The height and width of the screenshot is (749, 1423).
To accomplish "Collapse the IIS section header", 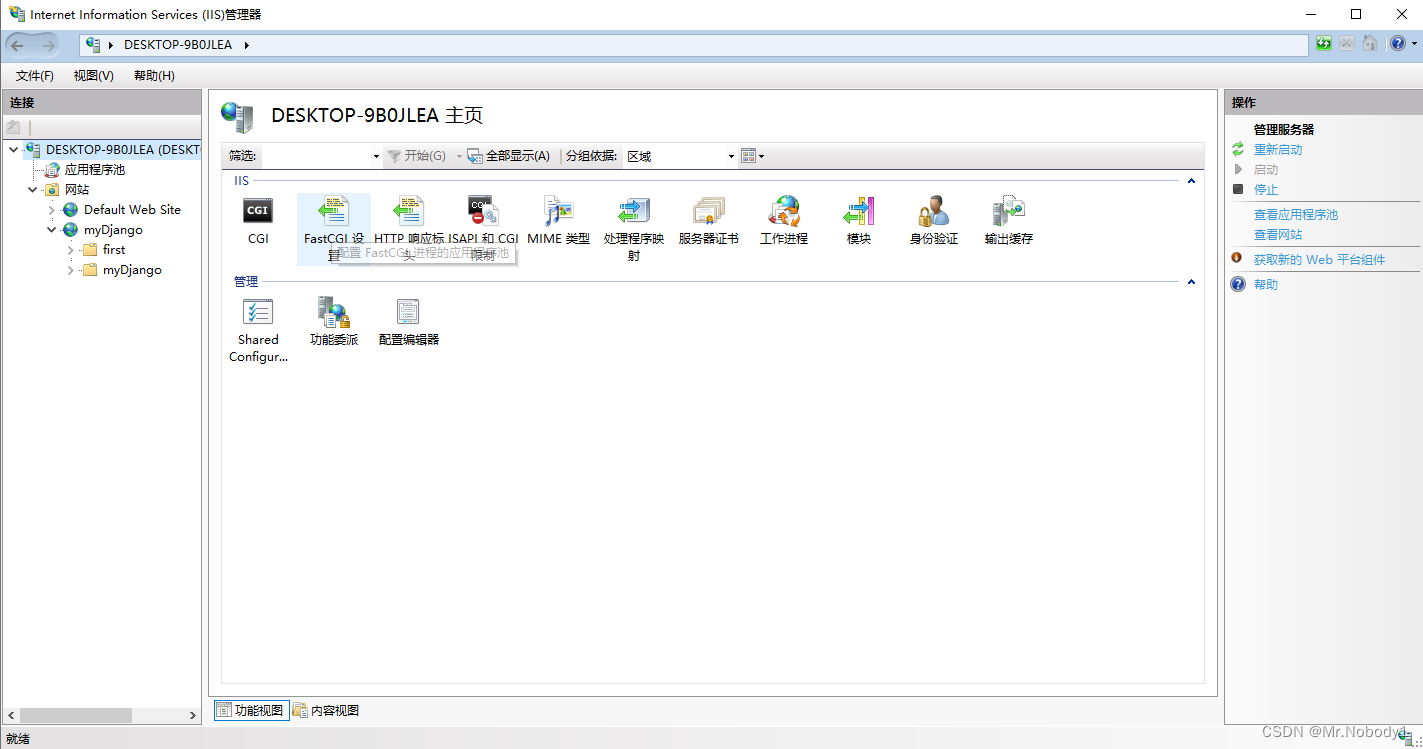I will tap(1190, 180).
